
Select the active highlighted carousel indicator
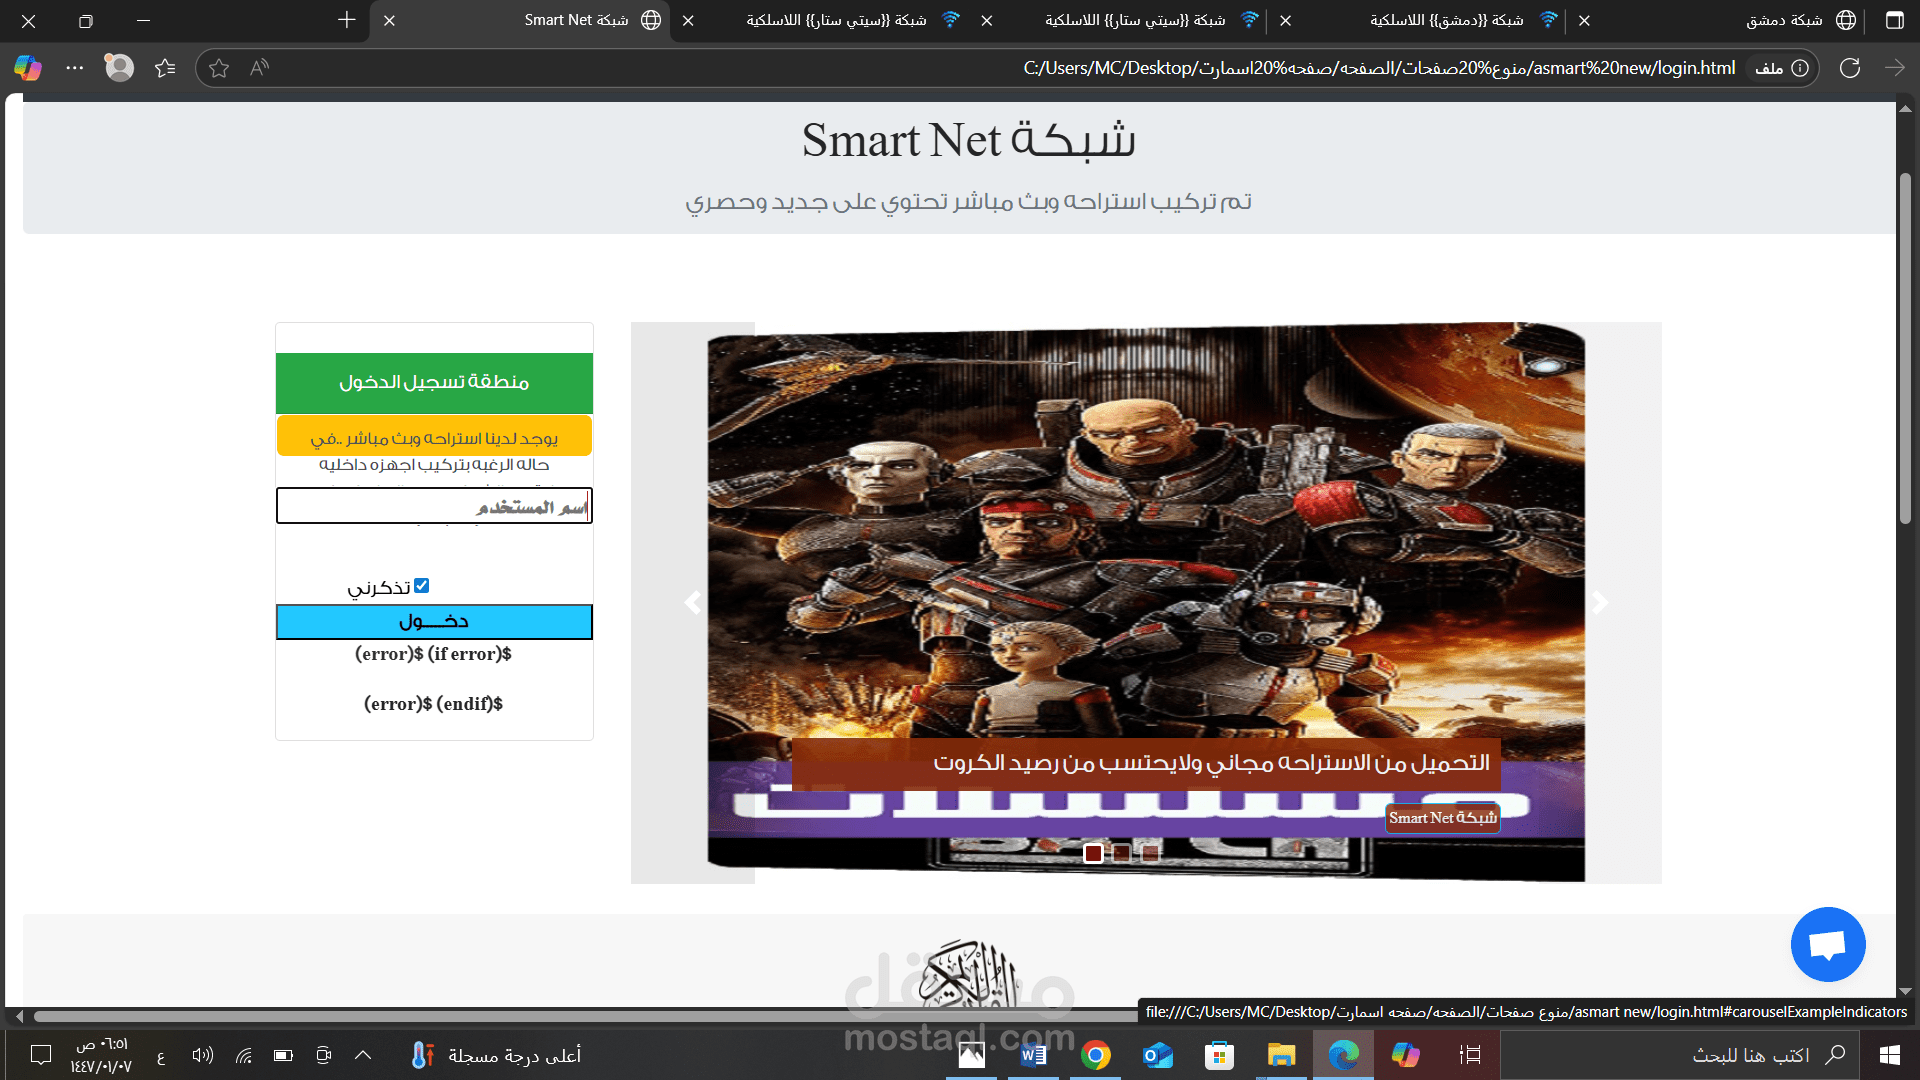pyautogui.click(x=1093, y=853)
